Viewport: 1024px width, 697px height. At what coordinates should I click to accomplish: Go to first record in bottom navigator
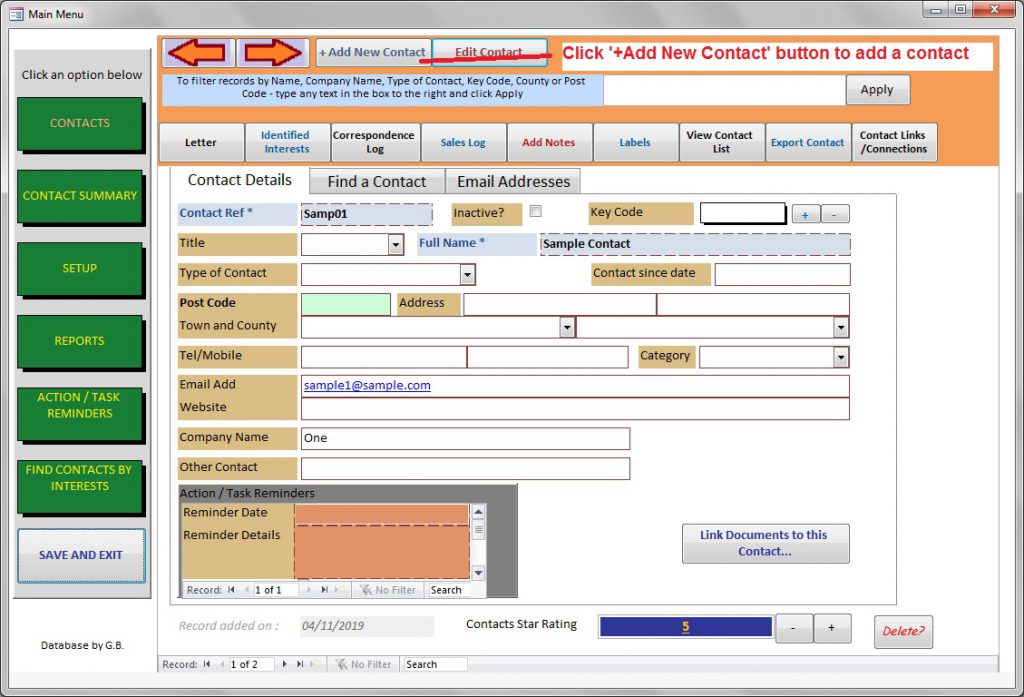(x=207, y=664)
